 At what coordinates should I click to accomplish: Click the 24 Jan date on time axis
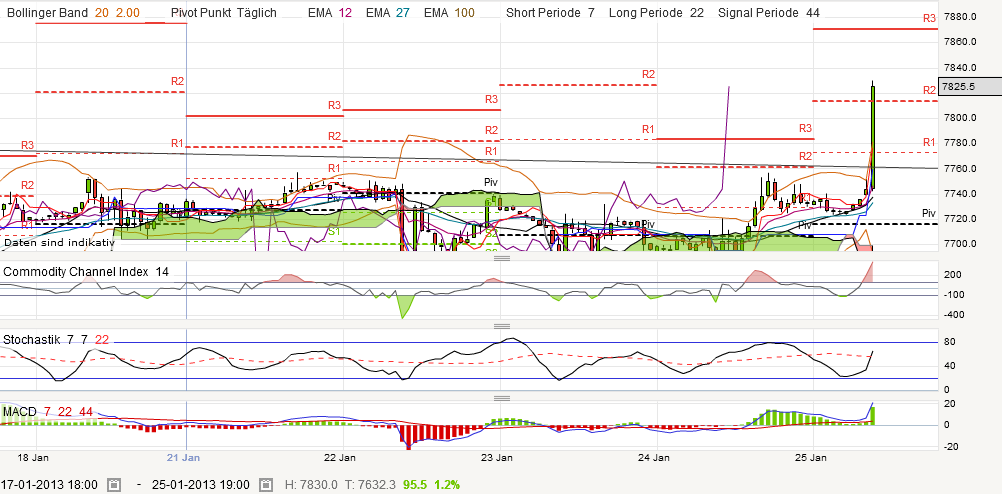(x=654, y=458)
